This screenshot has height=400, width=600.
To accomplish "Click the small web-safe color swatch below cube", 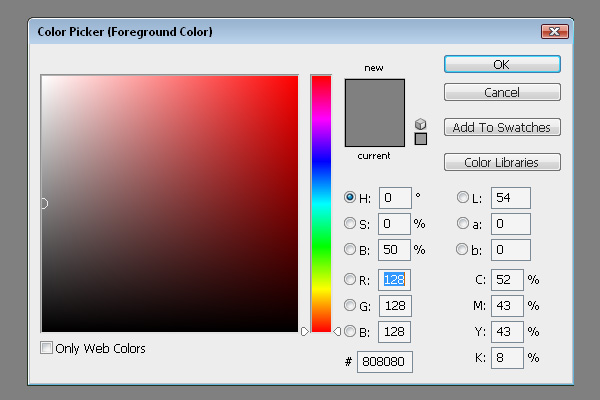I will click(420, 139).
